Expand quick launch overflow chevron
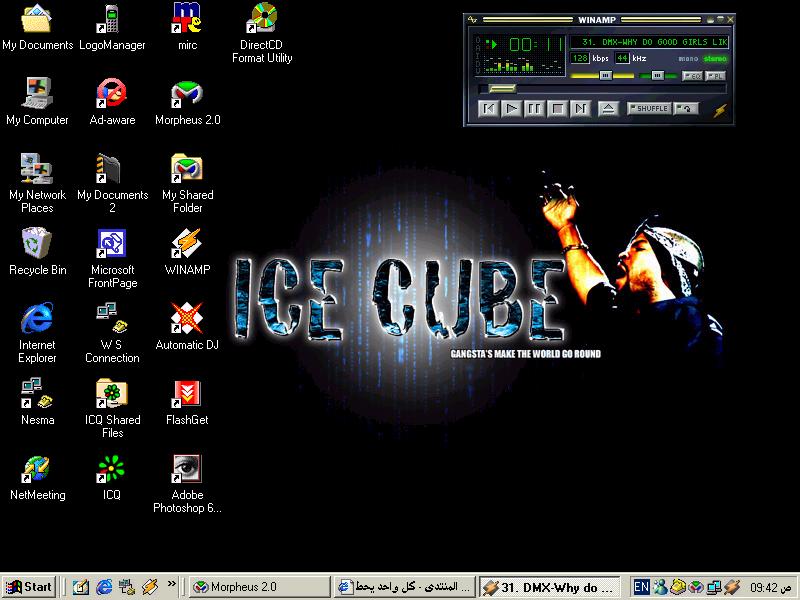Screen dimensions: 800x600 [x=171, y=583]
